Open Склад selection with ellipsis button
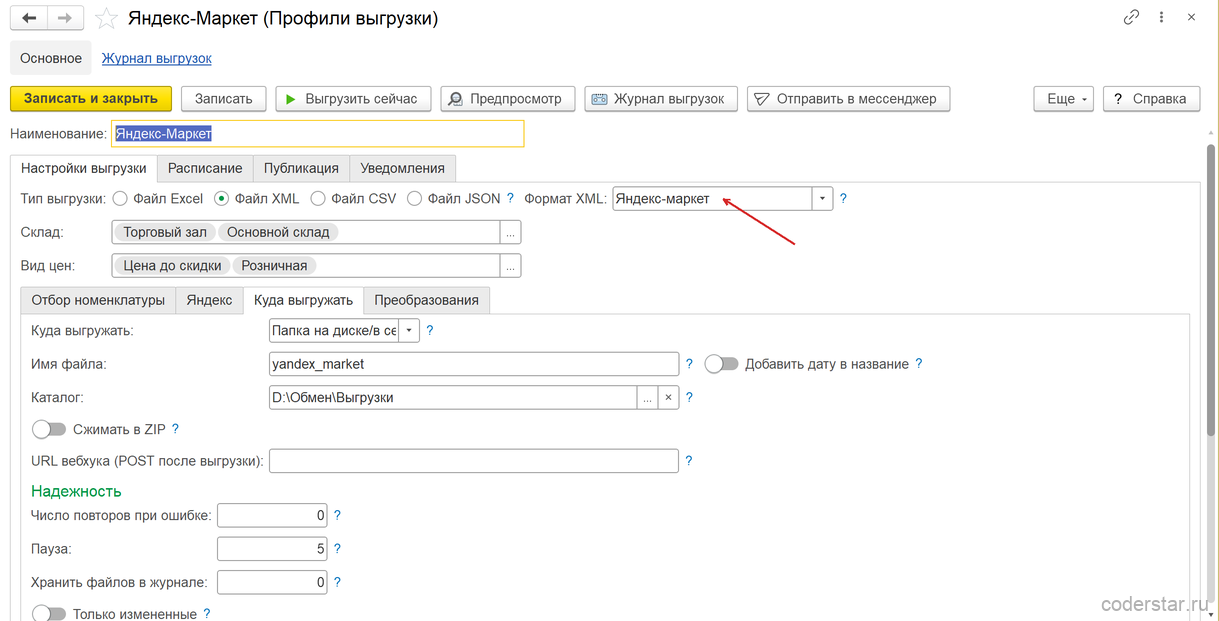Image resolution: width=1219 pixels, height=621 pixels. 510,232
